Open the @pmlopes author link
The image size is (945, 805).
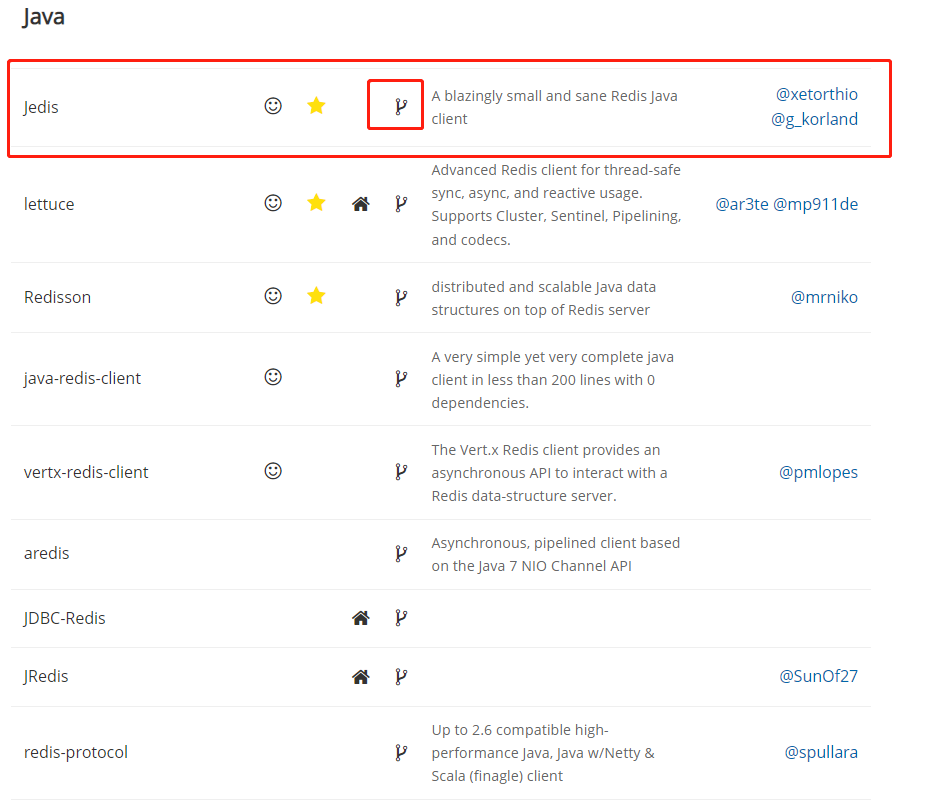(818, 472)
